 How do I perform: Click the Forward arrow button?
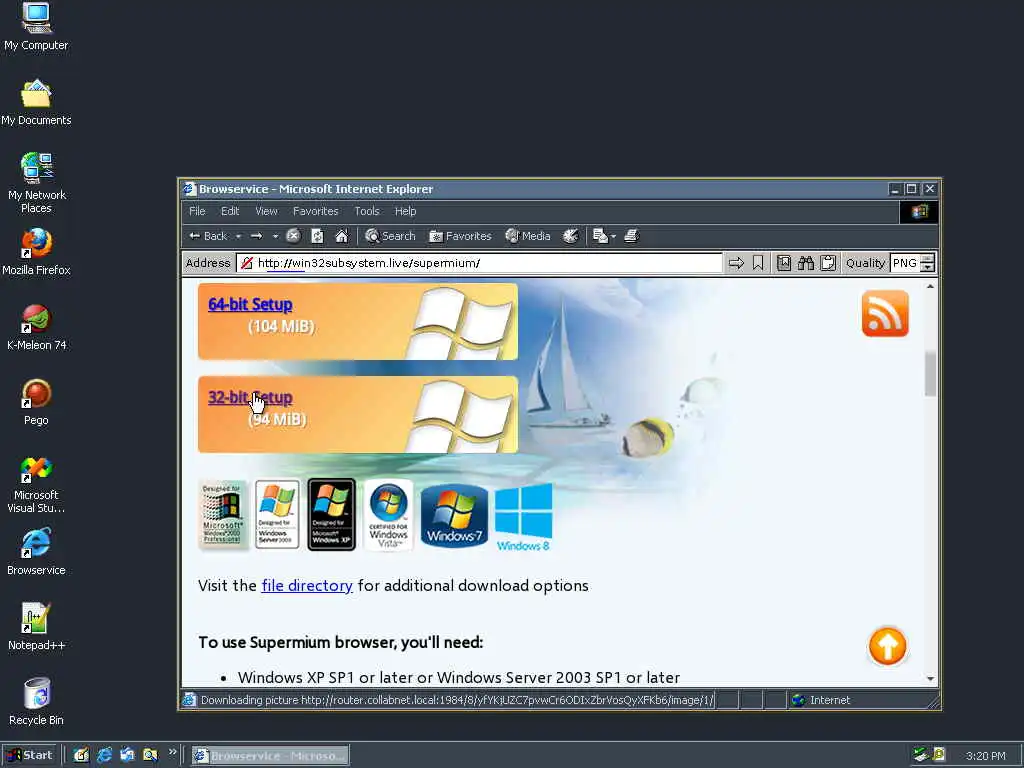[x=257, y=236]
